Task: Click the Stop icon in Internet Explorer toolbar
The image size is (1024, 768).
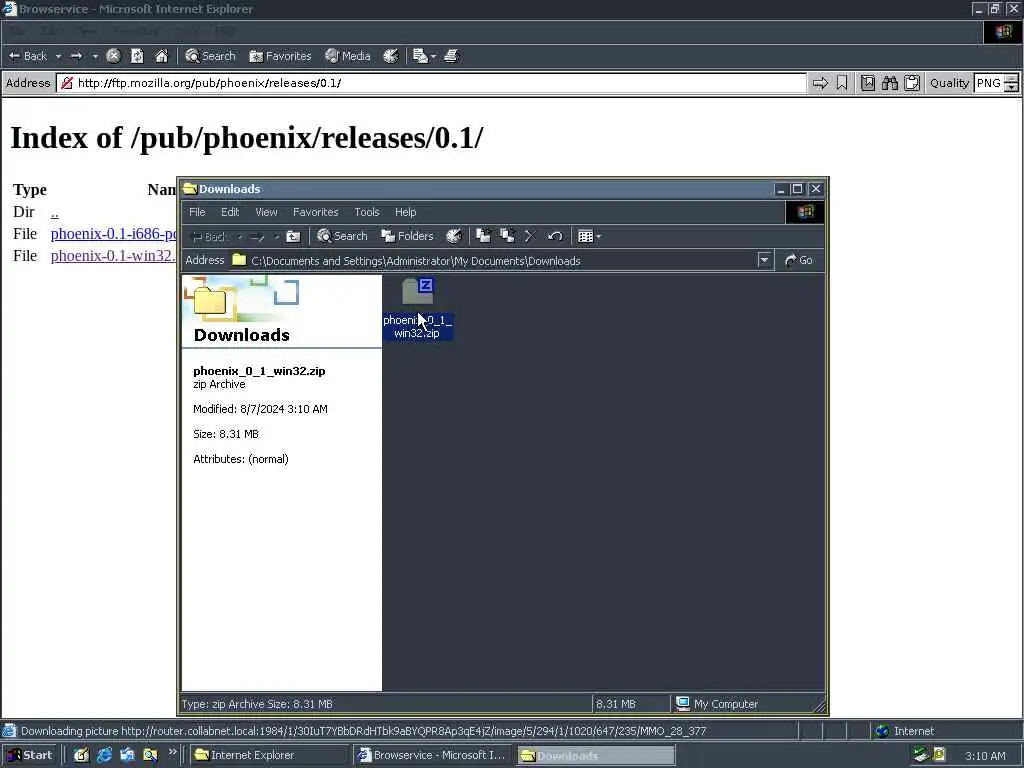Action: pos(113,56)
